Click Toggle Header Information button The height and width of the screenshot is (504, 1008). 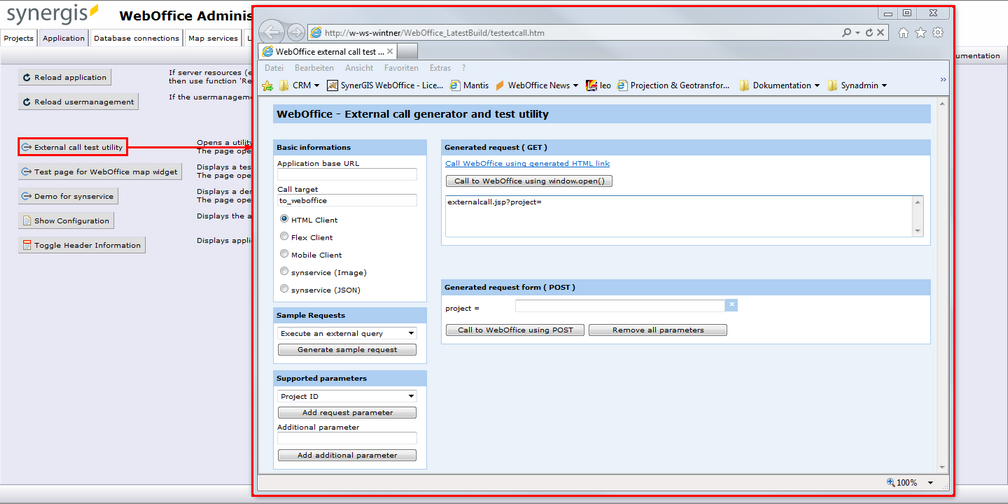click(82, 245)
